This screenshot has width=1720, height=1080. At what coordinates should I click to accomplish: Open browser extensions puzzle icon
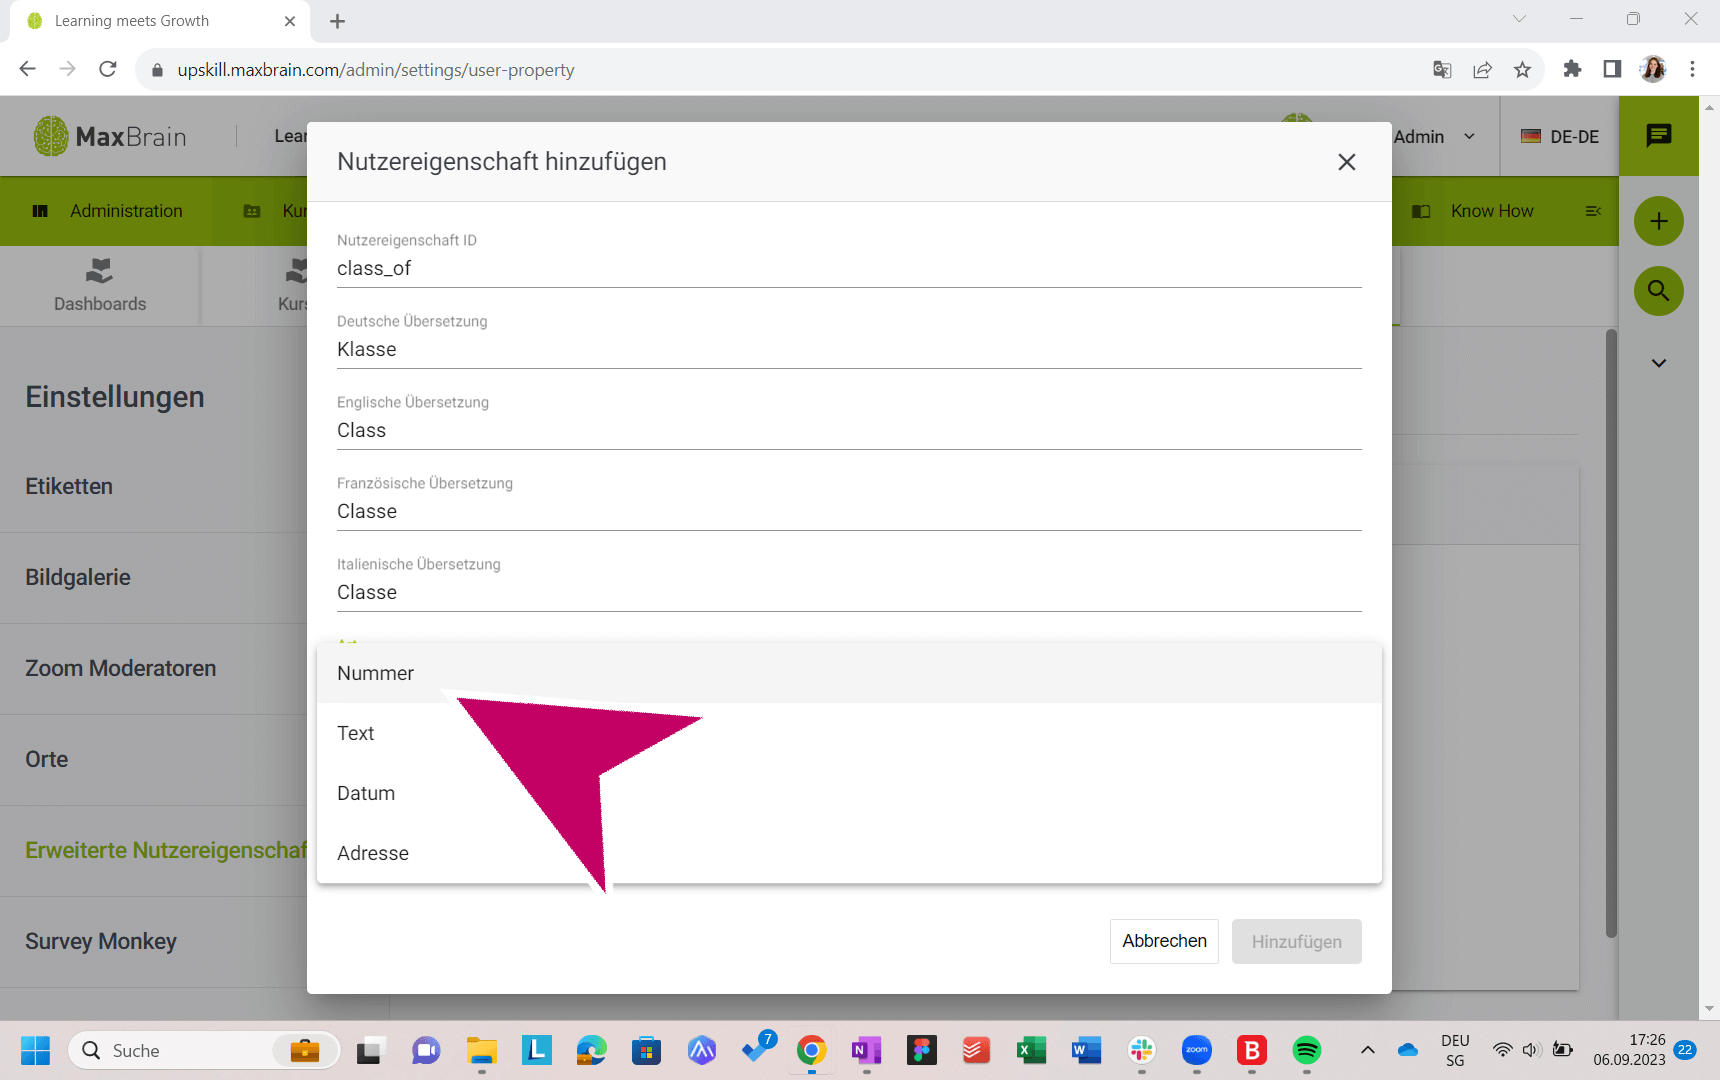(1572, 69)
